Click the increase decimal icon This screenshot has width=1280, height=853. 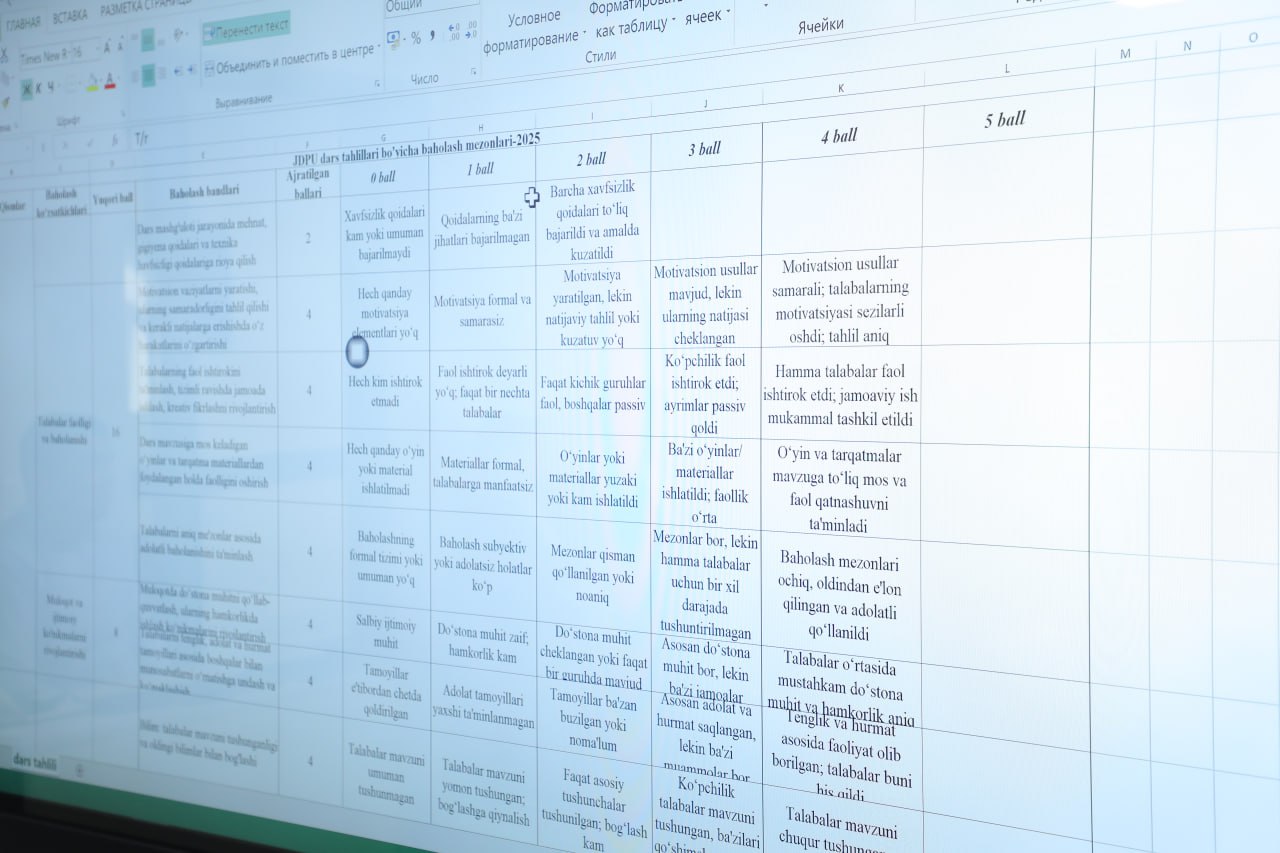[x=454, y=32]
